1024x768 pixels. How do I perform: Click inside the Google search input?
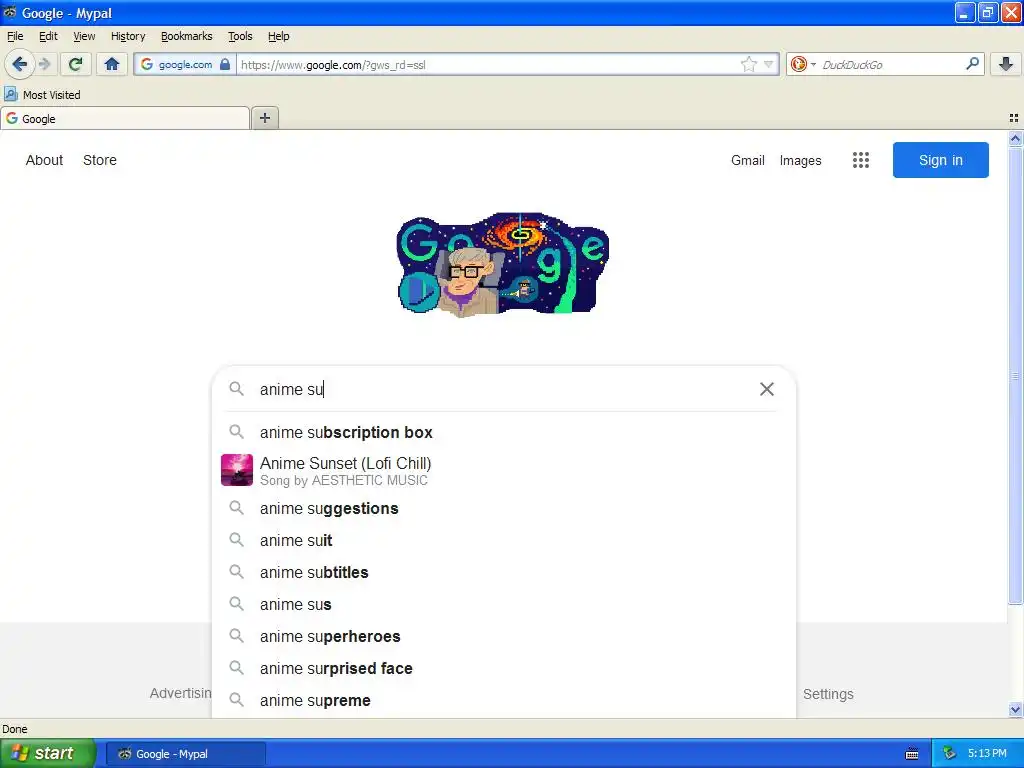[x=503, y=389]
